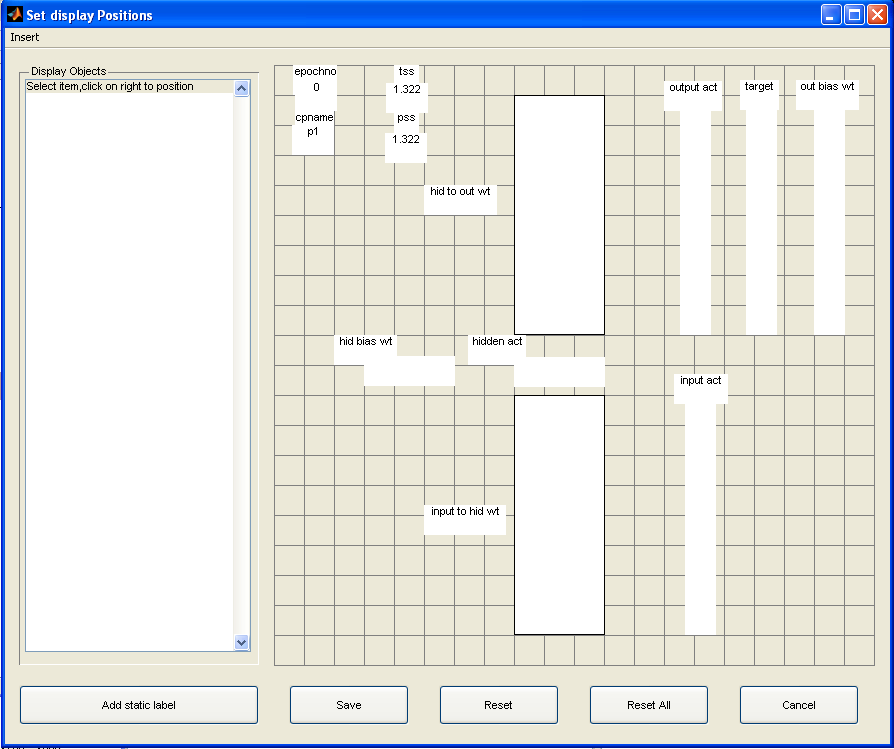Click the Add static label button

coord(139,705)
